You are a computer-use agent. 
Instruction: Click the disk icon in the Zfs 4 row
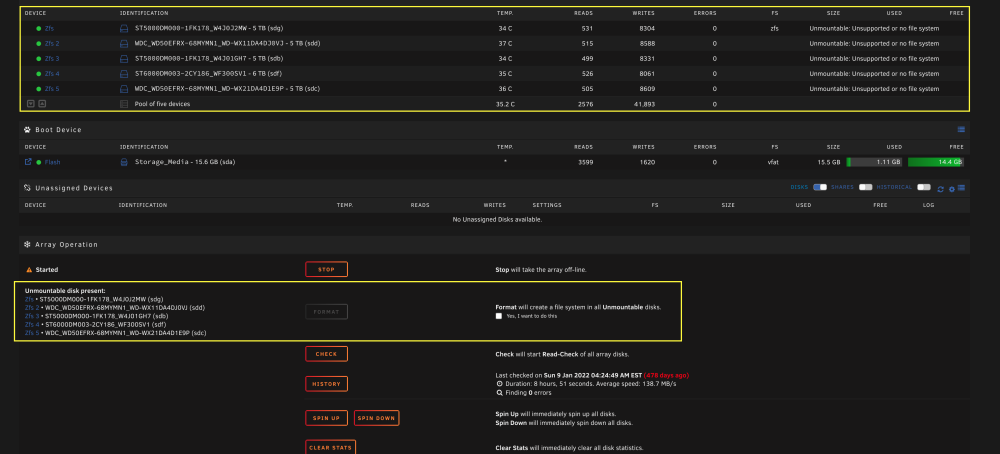124,74
